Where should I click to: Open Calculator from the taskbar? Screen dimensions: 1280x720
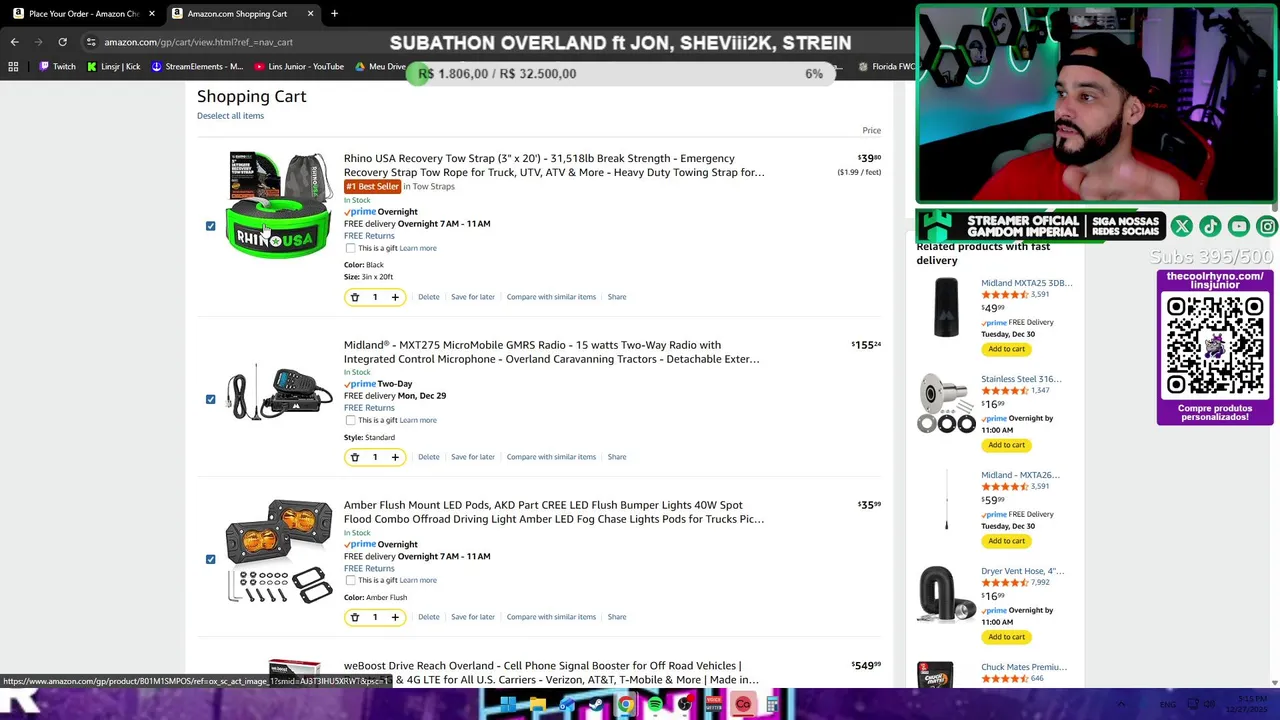coord(773,705)
